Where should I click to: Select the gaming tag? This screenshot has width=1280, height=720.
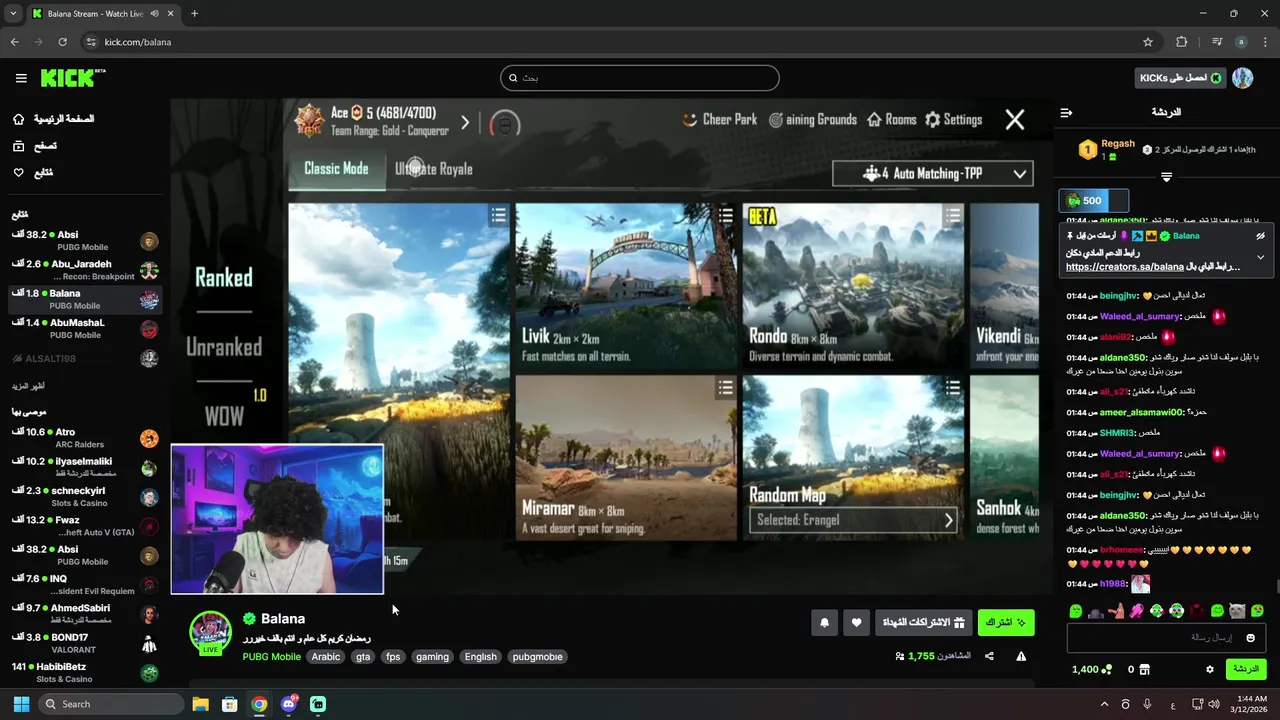pyautogui.click(x=432, y=657)
